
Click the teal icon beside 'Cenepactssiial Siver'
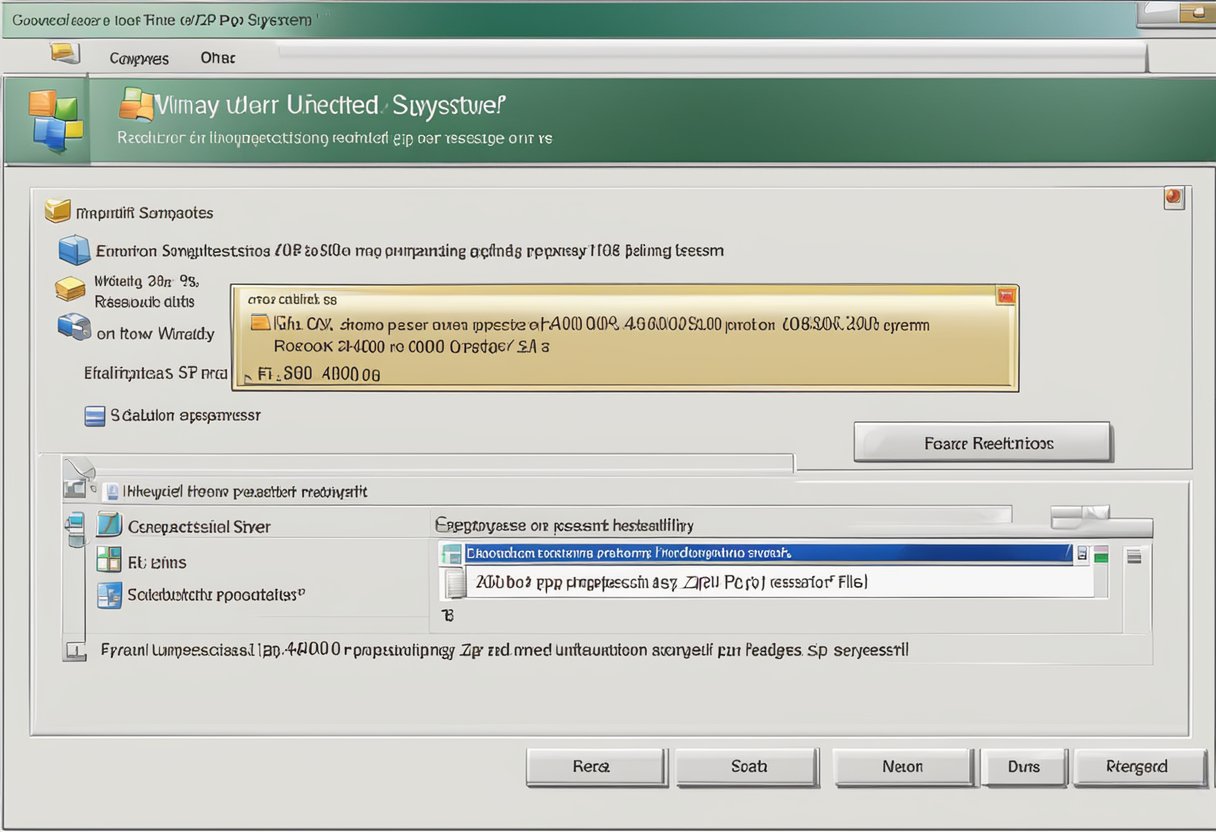pos(109,525)
